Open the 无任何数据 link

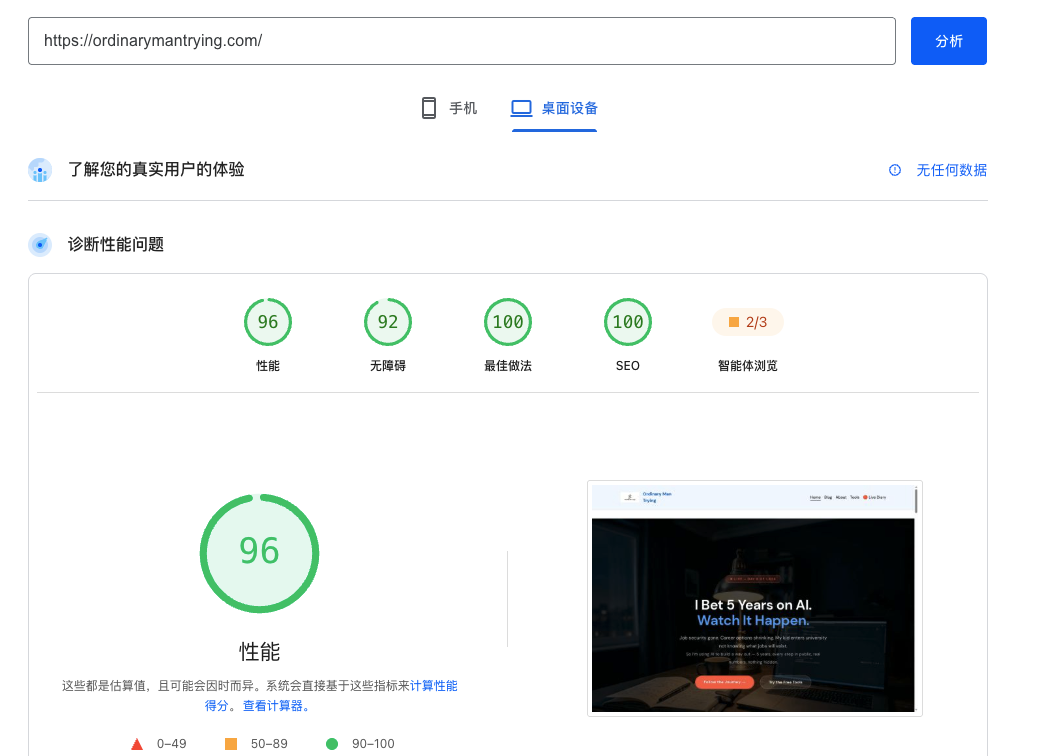pos(951,170)
